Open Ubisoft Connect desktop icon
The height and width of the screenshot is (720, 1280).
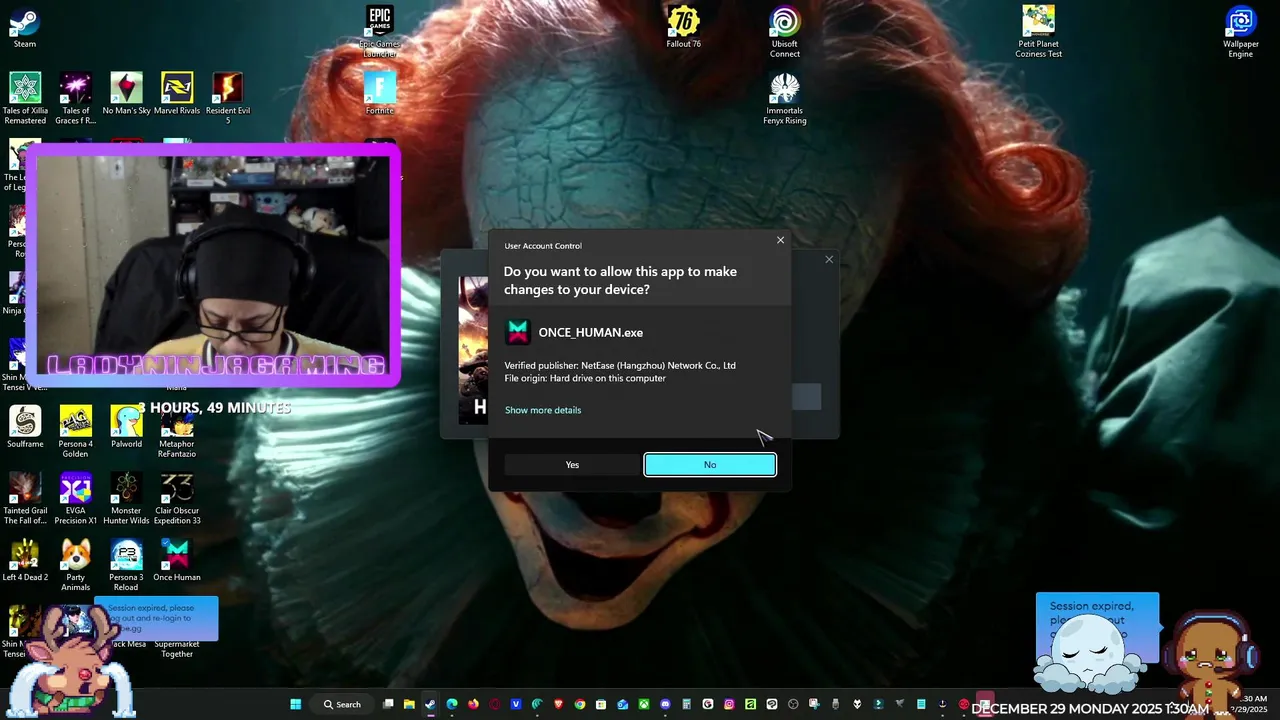785,32
